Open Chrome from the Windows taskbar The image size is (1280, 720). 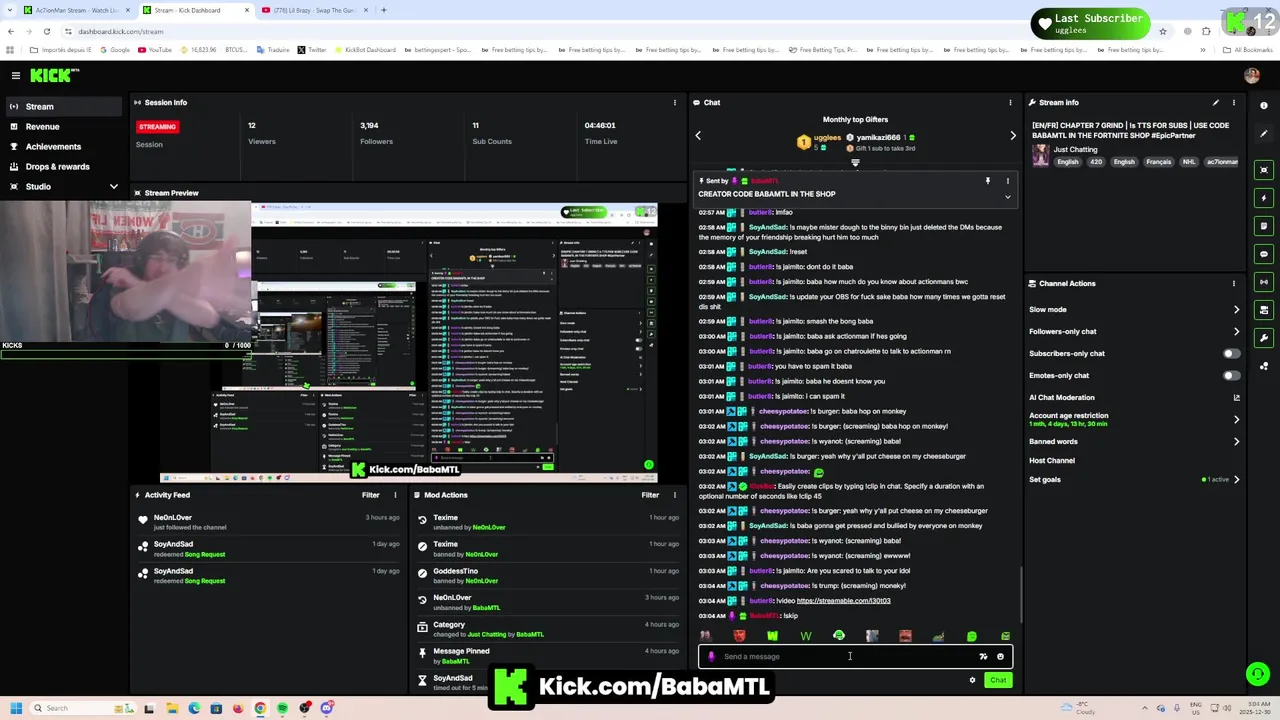click(x=260, y=708)
